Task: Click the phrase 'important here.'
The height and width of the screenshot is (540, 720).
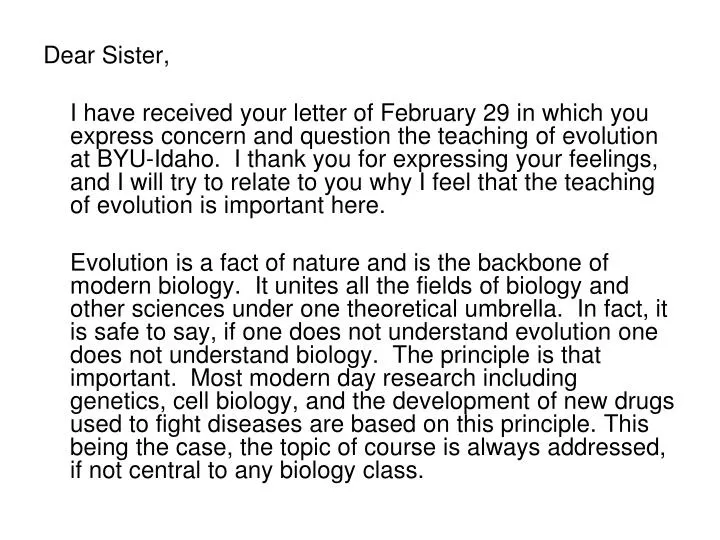Action: pos(304,205)
